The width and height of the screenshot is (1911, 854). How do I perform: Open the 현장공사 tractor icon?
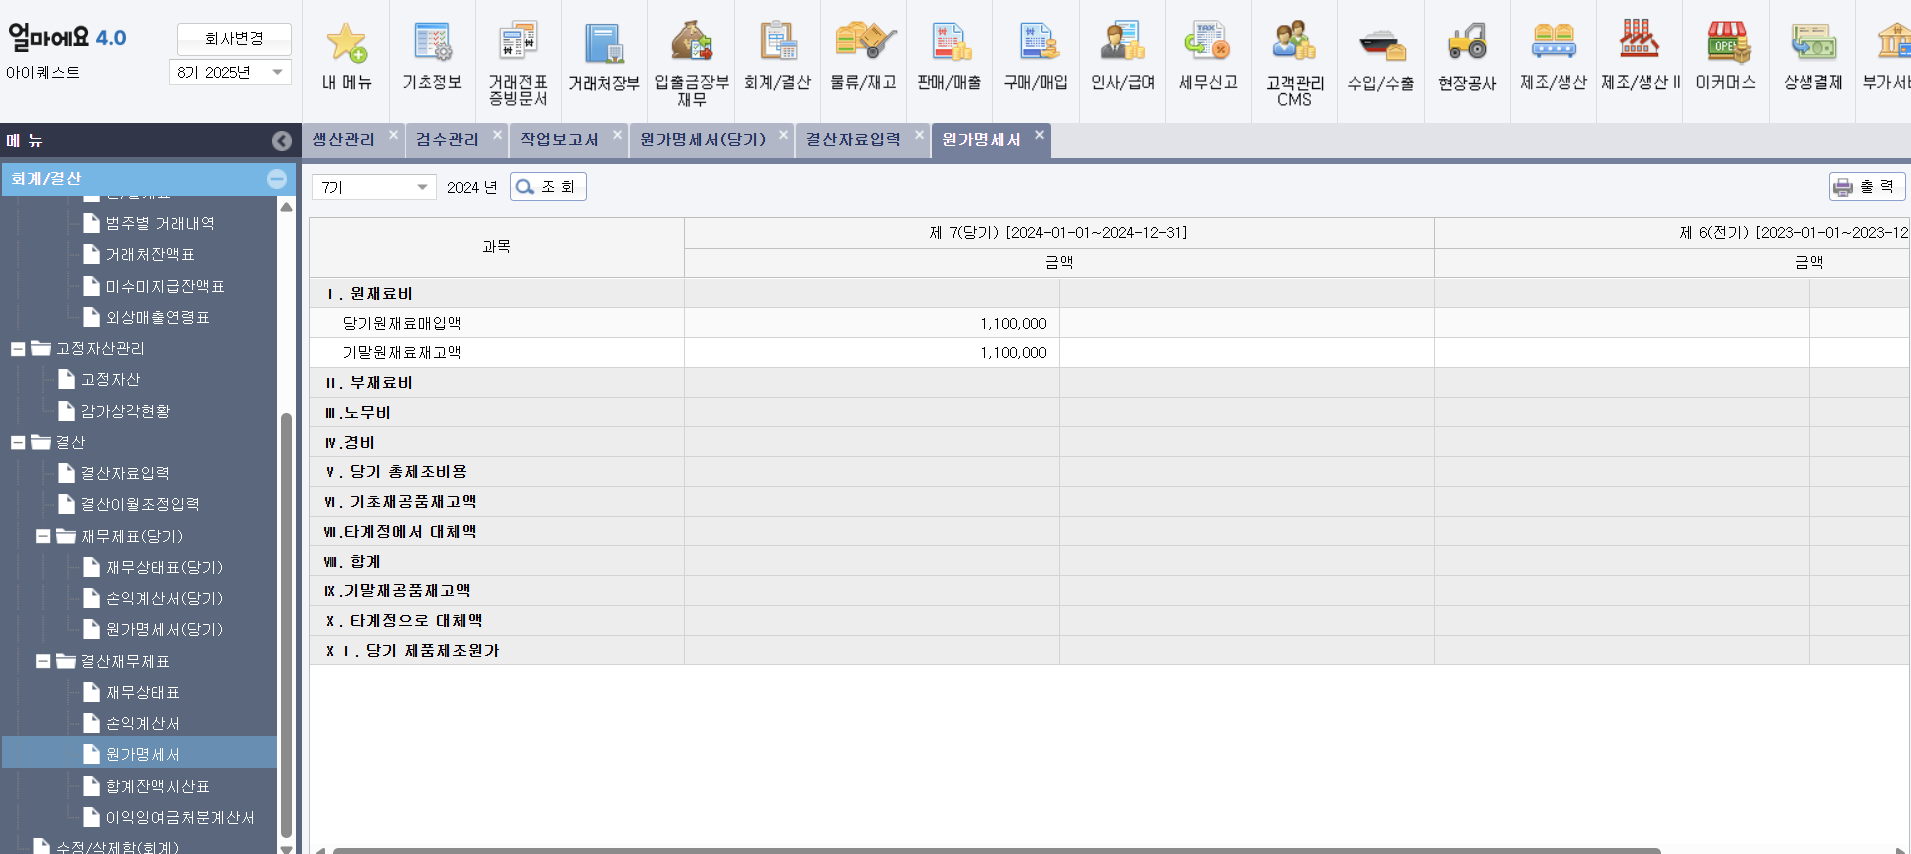pyautogui.click(x=1467, y=43)
